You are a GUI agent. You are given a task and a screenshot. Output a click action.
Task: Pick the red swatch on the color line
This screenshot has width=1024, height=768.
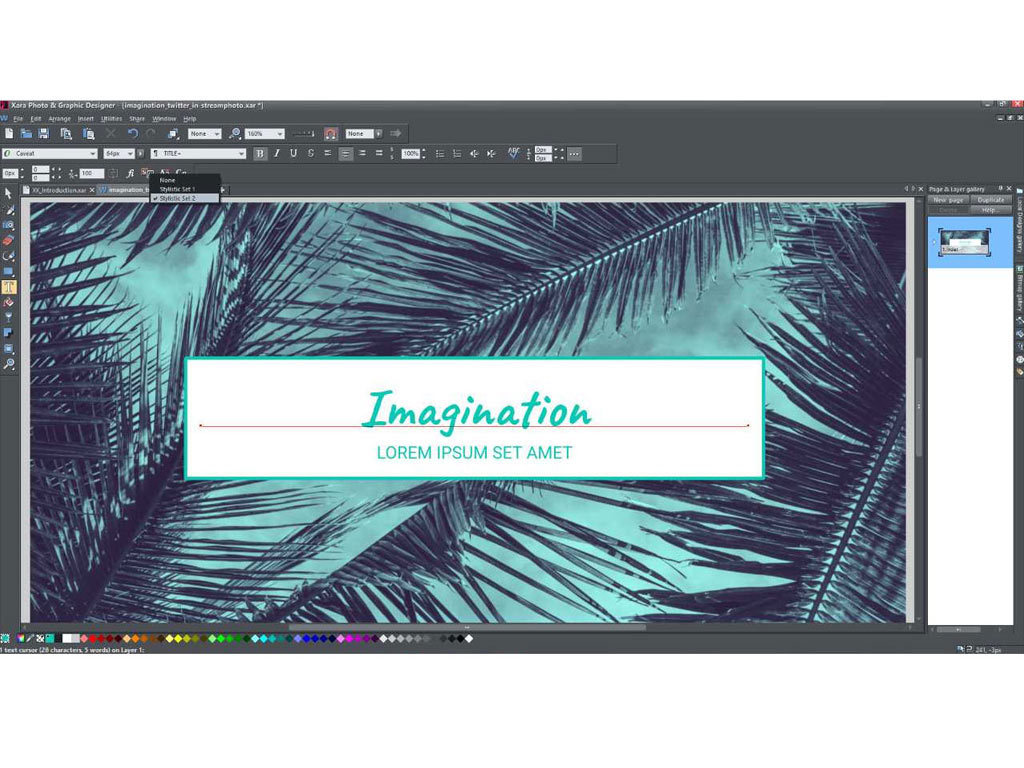pos(92,639)
